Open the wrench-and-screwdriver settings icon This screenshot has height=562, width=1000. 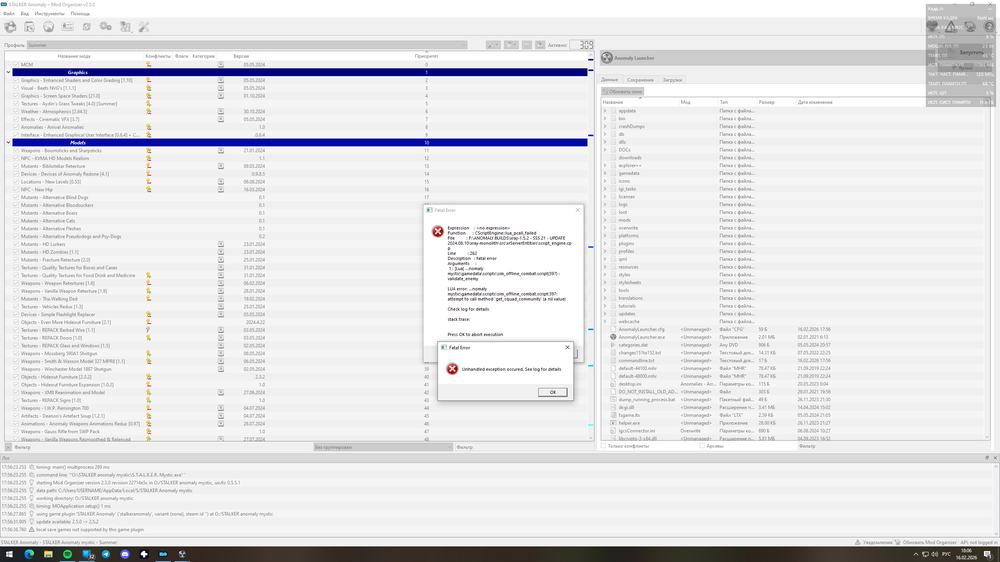click(143, 27)
